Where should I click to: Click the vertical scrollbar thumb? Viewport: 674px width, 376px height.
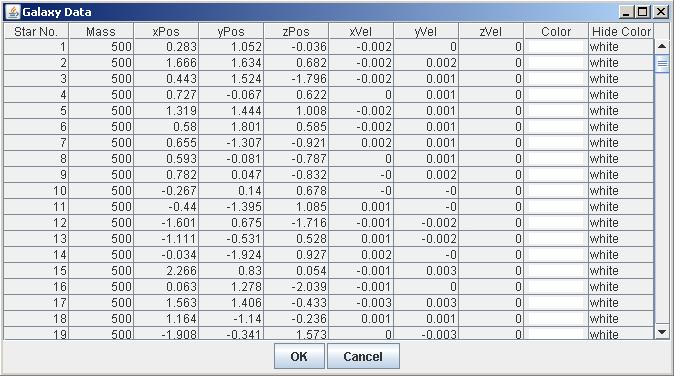coord(662,64)
